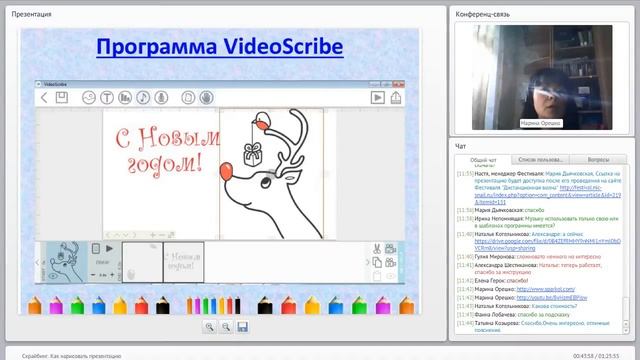Click the playback time counter at bottom right
This screenshot has height=360, width=640.
(596, 356)
